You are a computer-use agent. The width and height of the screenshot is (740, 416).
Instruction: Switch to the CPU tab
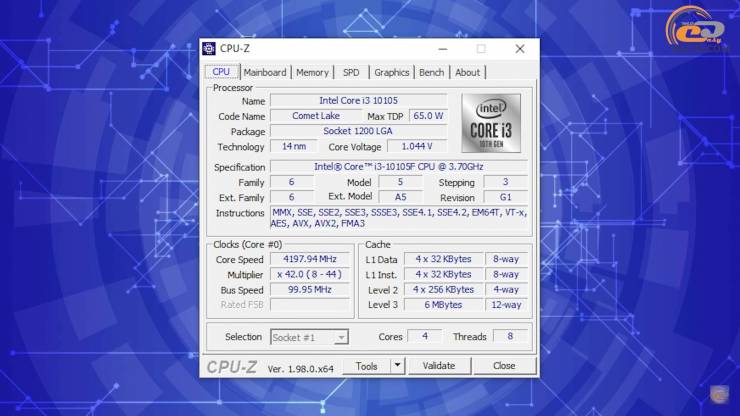point(221,72)
